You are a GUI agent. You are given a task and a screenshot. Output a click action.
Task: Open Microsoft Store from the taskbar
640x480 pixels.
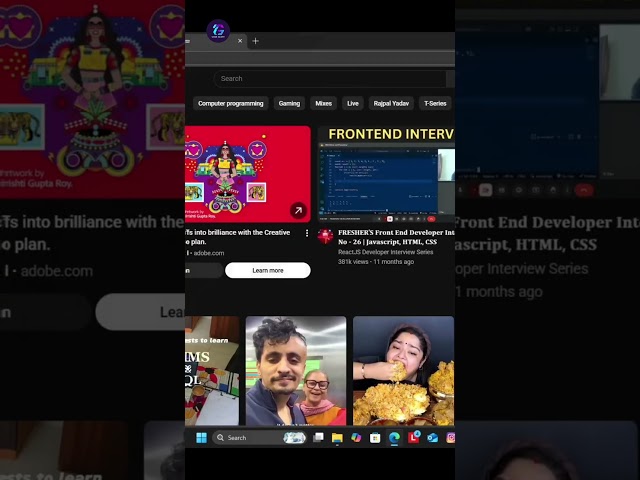point(375,438)
